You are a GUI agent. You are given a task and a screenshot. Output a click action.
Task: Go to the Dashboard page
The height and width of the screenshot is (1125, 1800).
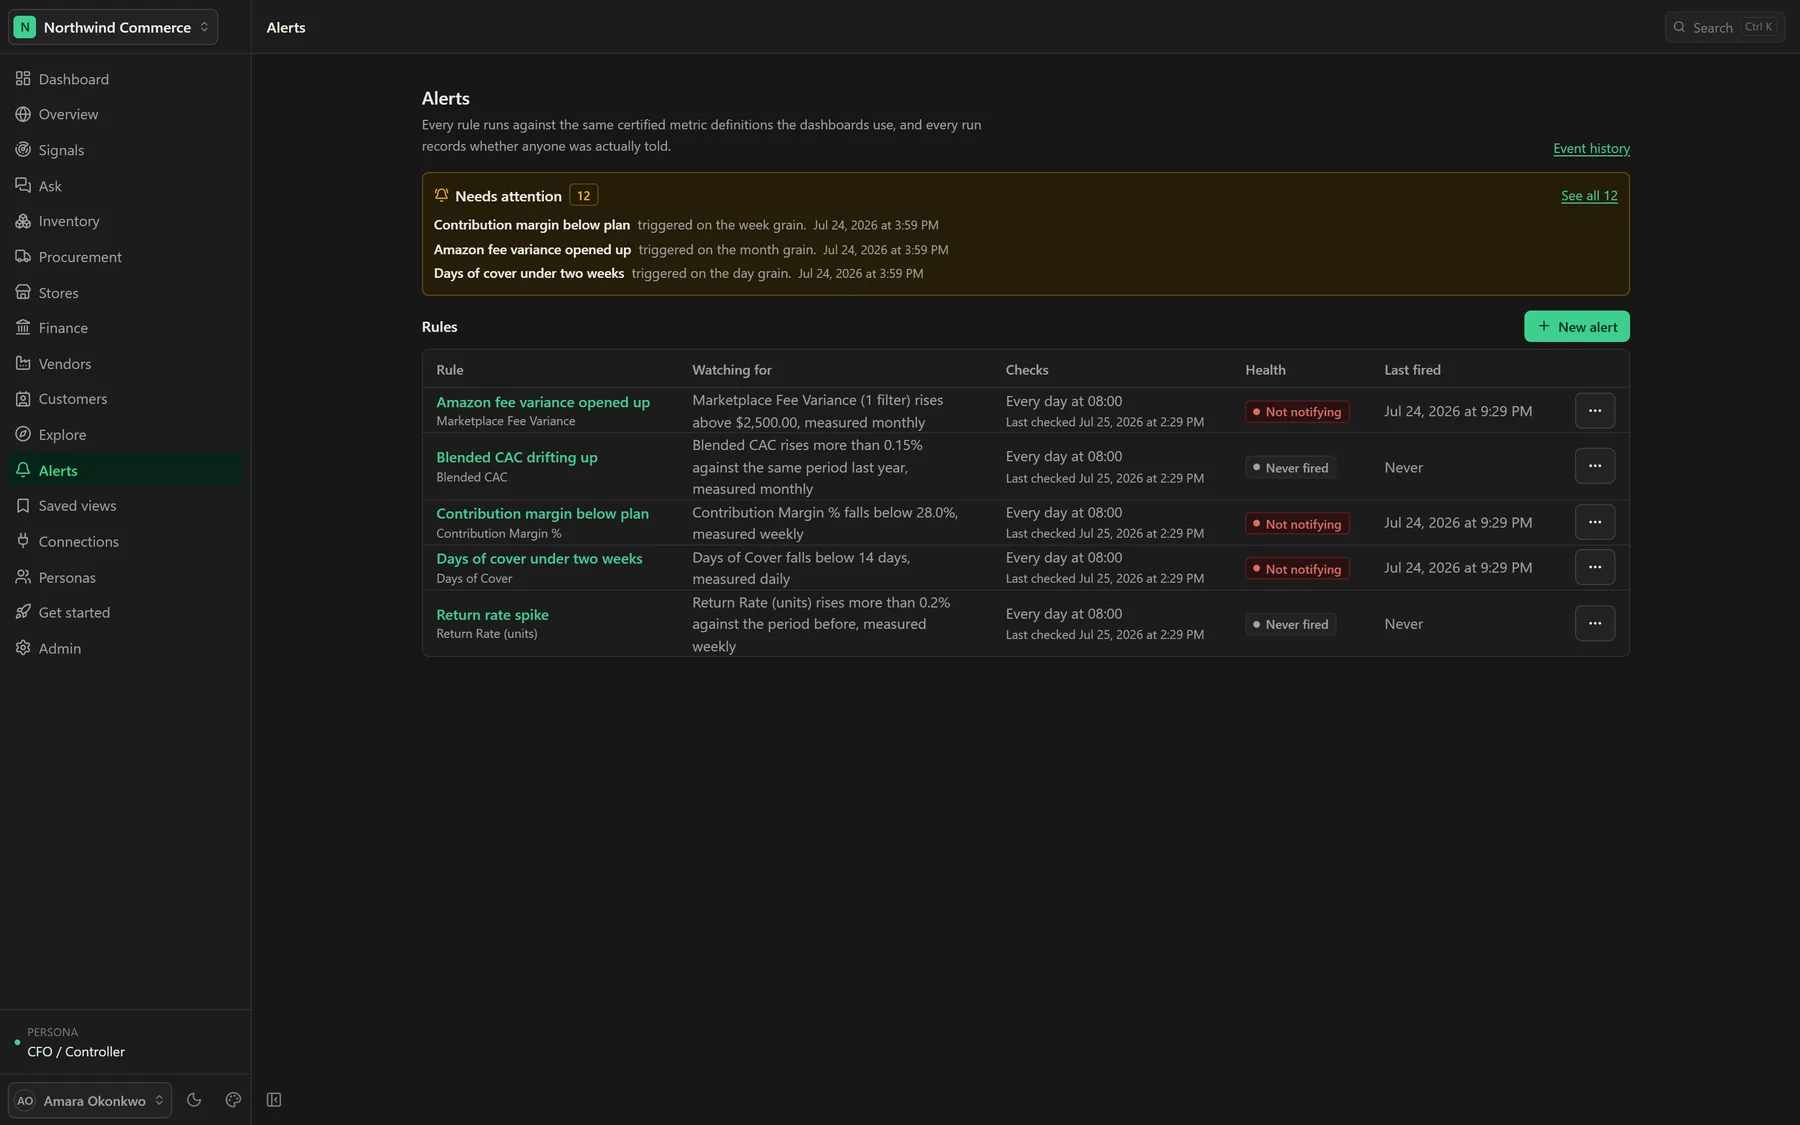tap(125, 79)
